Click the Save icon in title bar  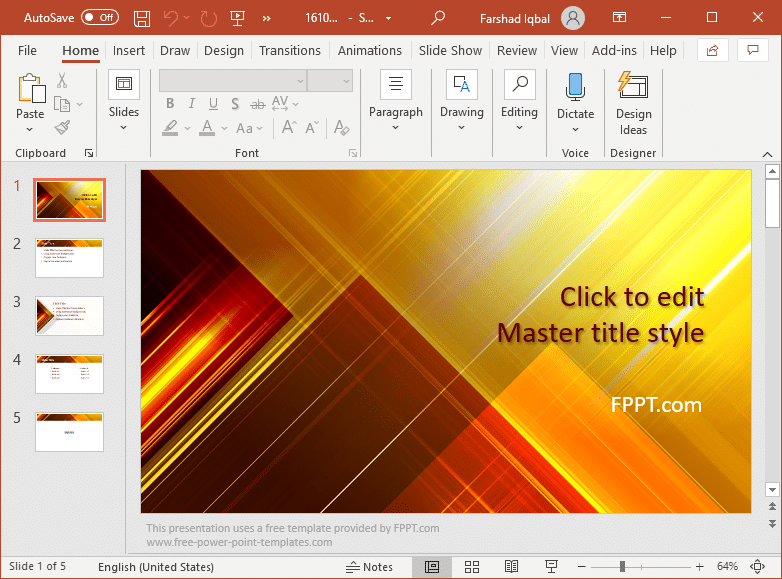coord(142,18)
